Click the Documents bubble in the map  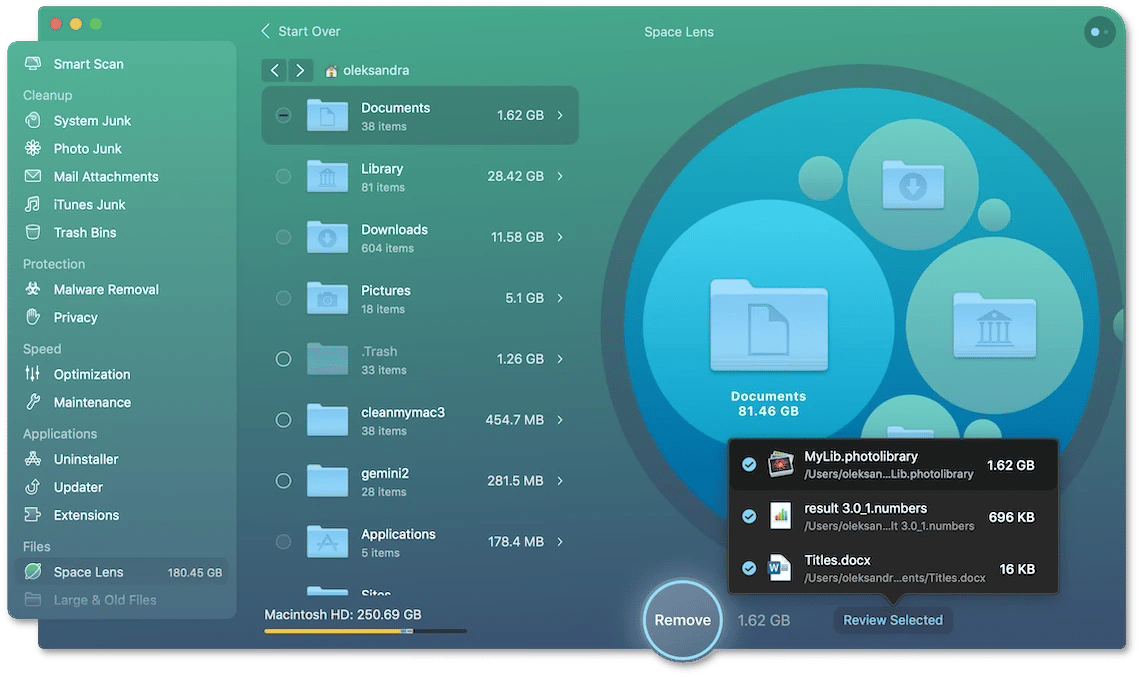768,325
